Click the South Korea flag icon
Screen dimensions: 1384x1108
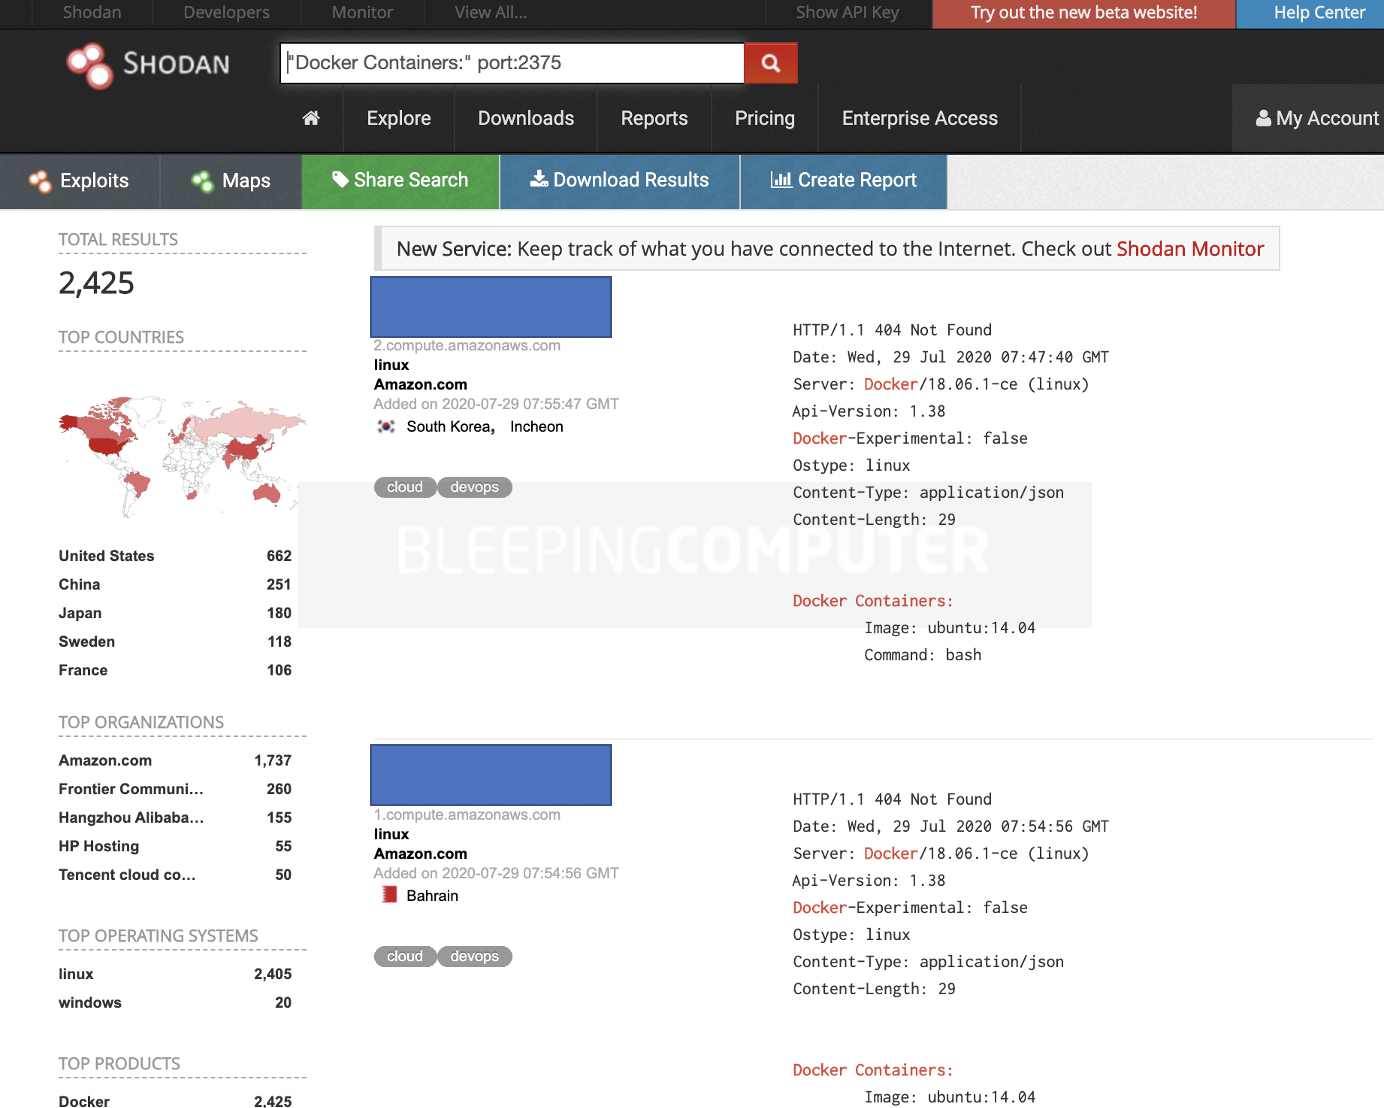coord(386,427)
